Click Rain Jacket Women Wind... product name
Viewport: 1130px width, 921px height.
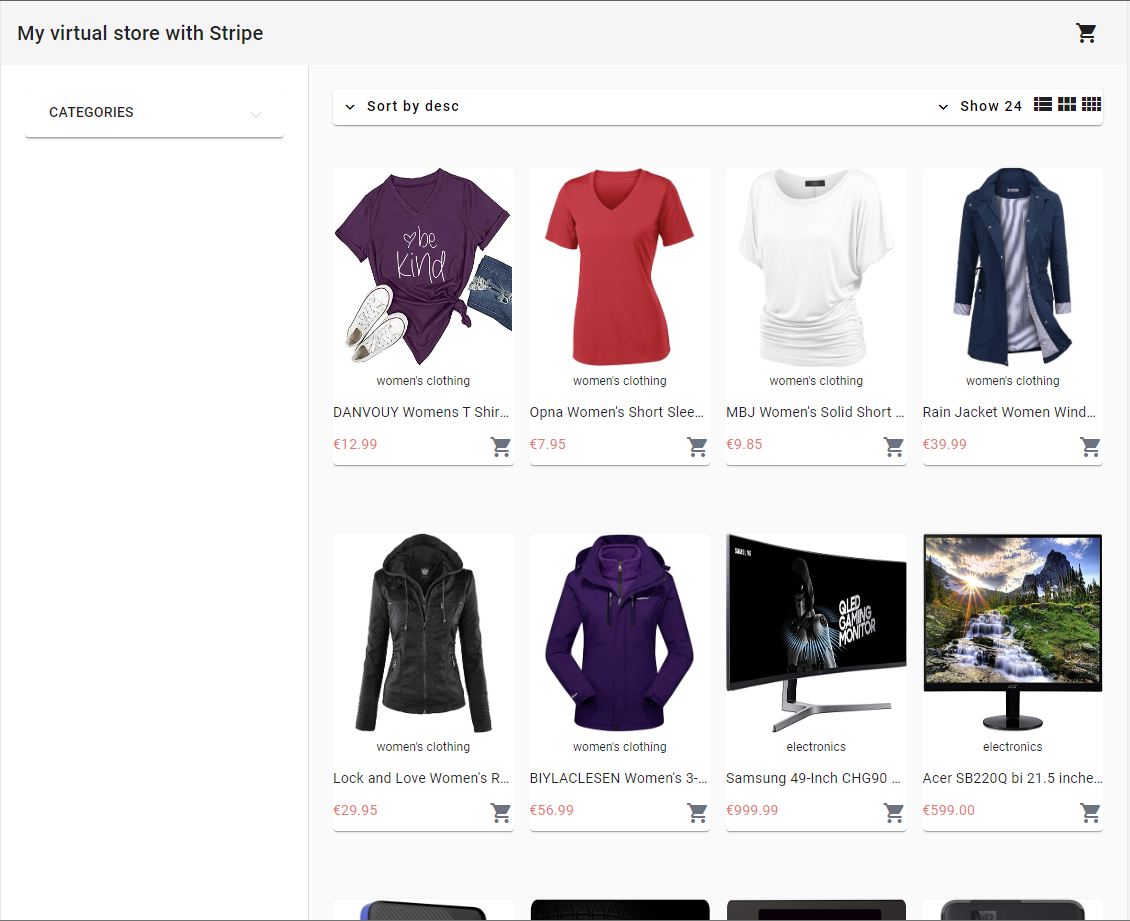pyautogui.click(x=1009, y=412)
